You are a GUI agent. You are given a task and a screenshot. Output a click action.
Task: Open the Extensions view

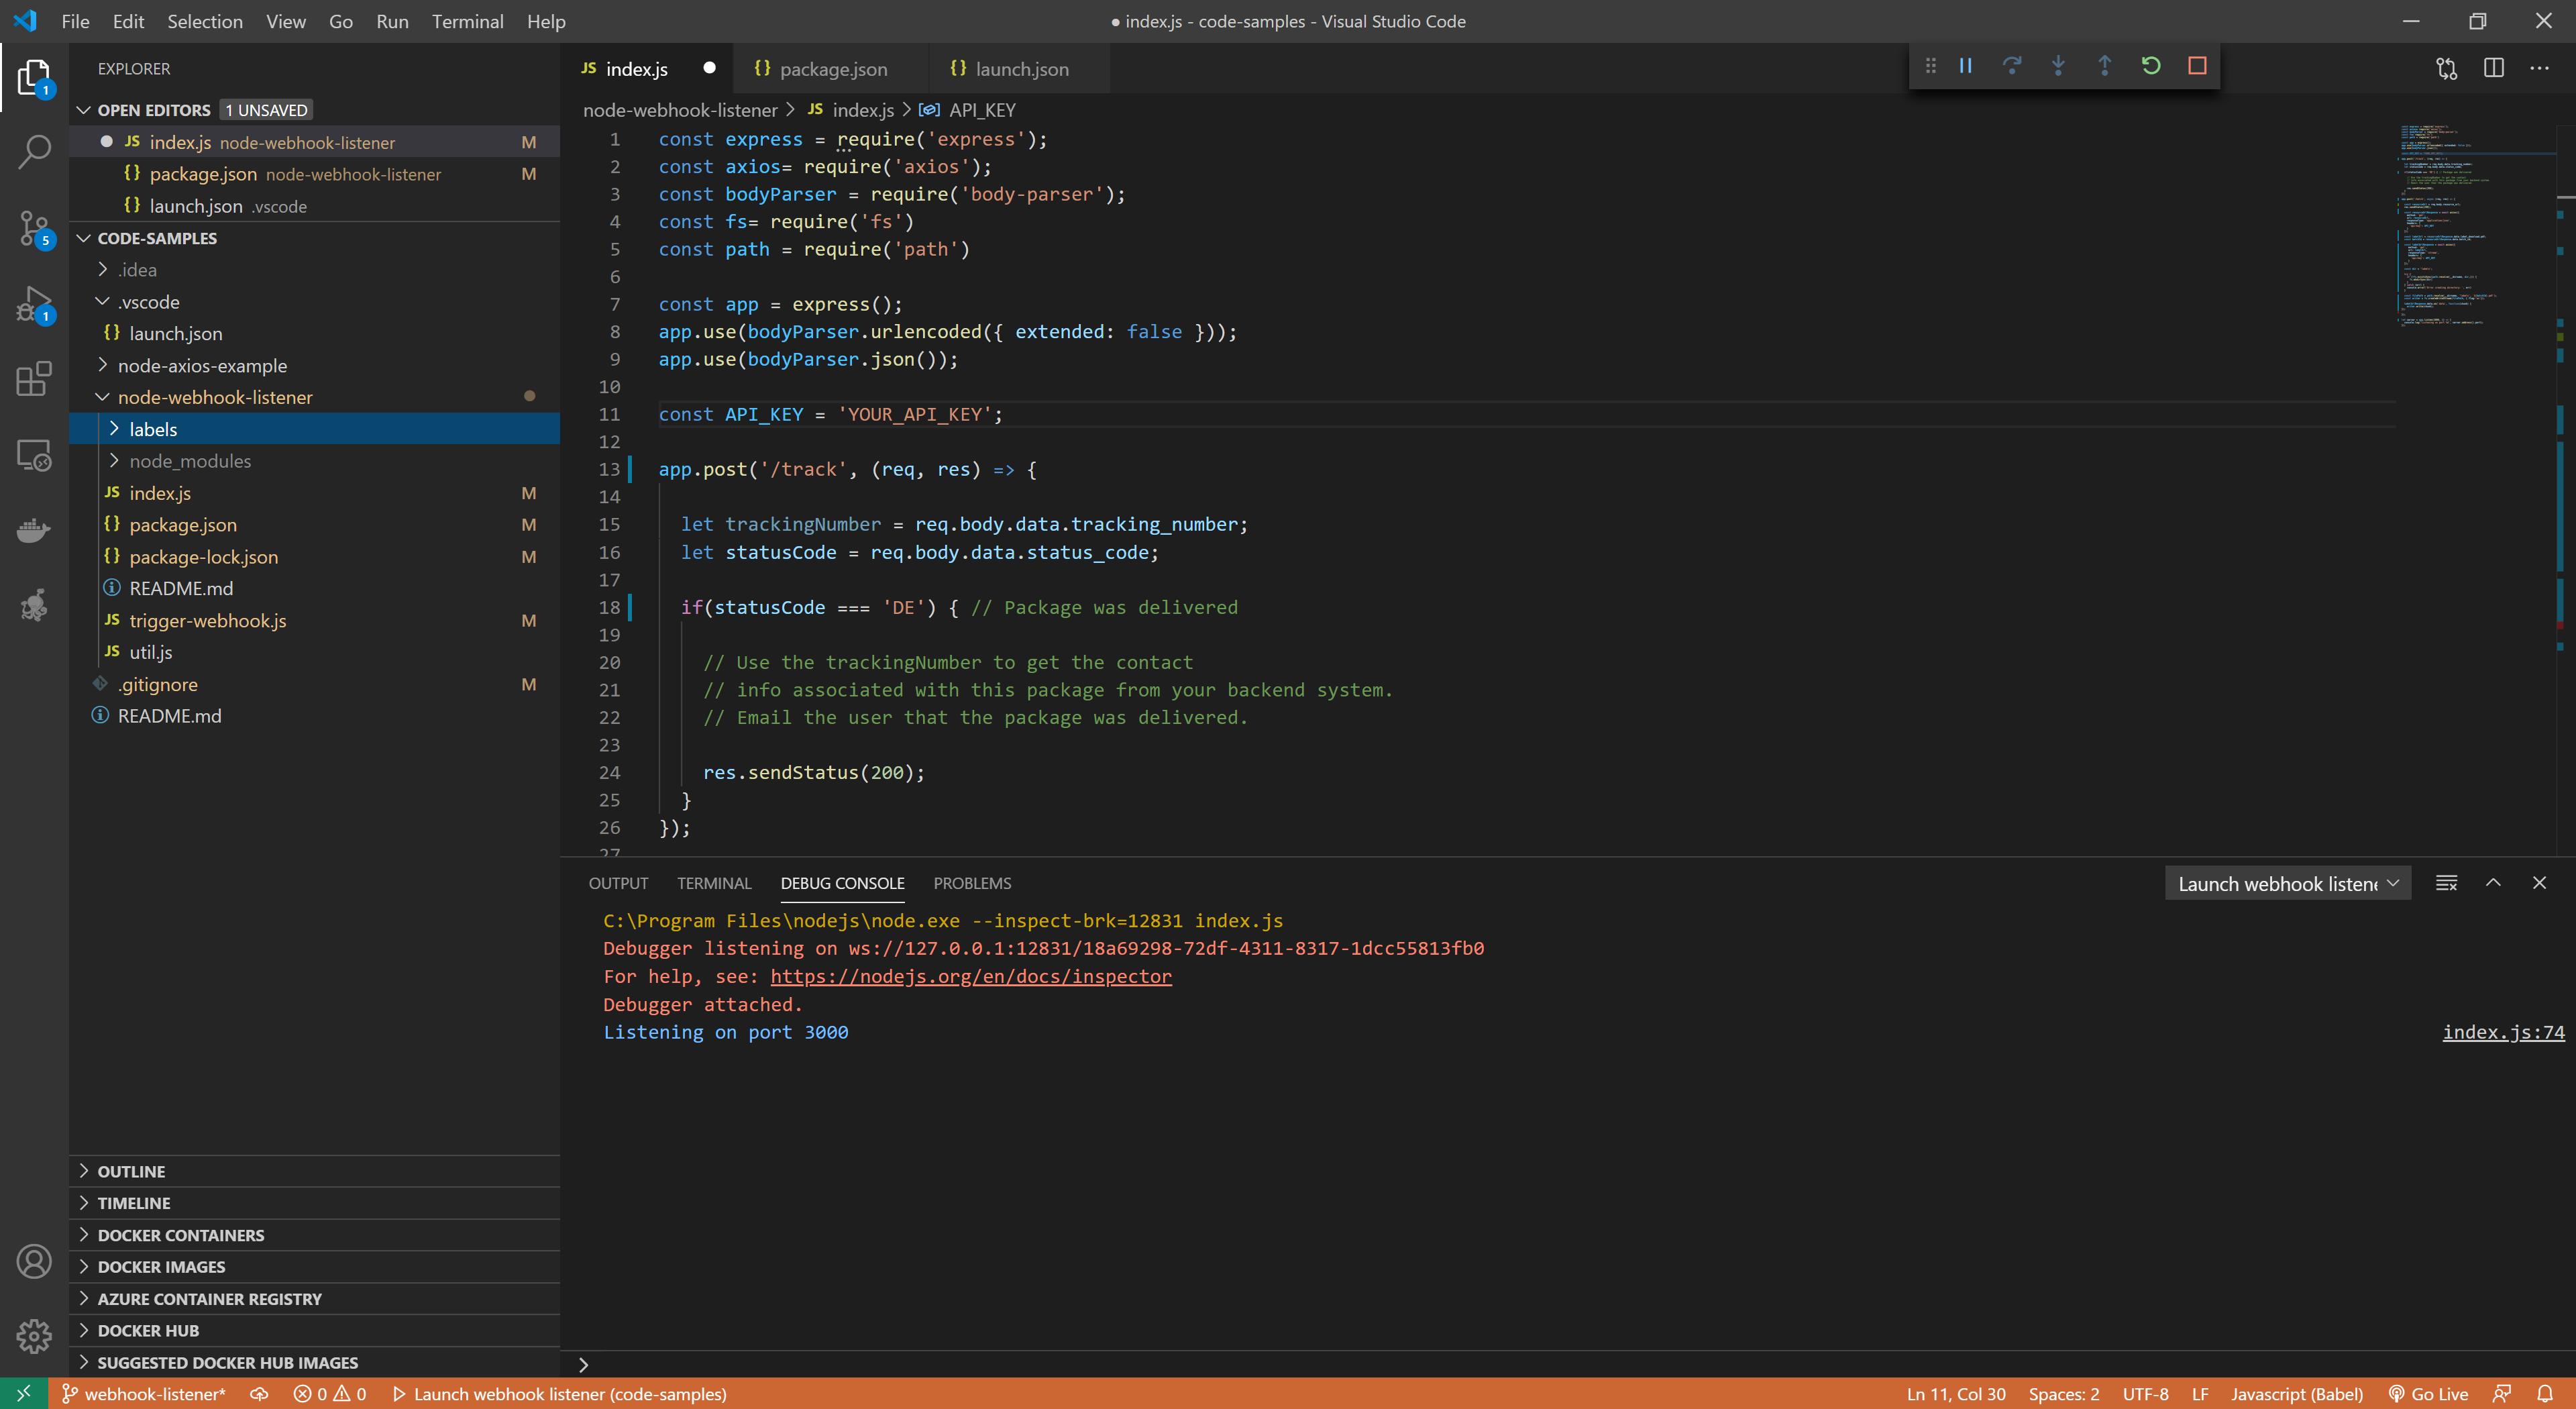click(x=35, y=380)
